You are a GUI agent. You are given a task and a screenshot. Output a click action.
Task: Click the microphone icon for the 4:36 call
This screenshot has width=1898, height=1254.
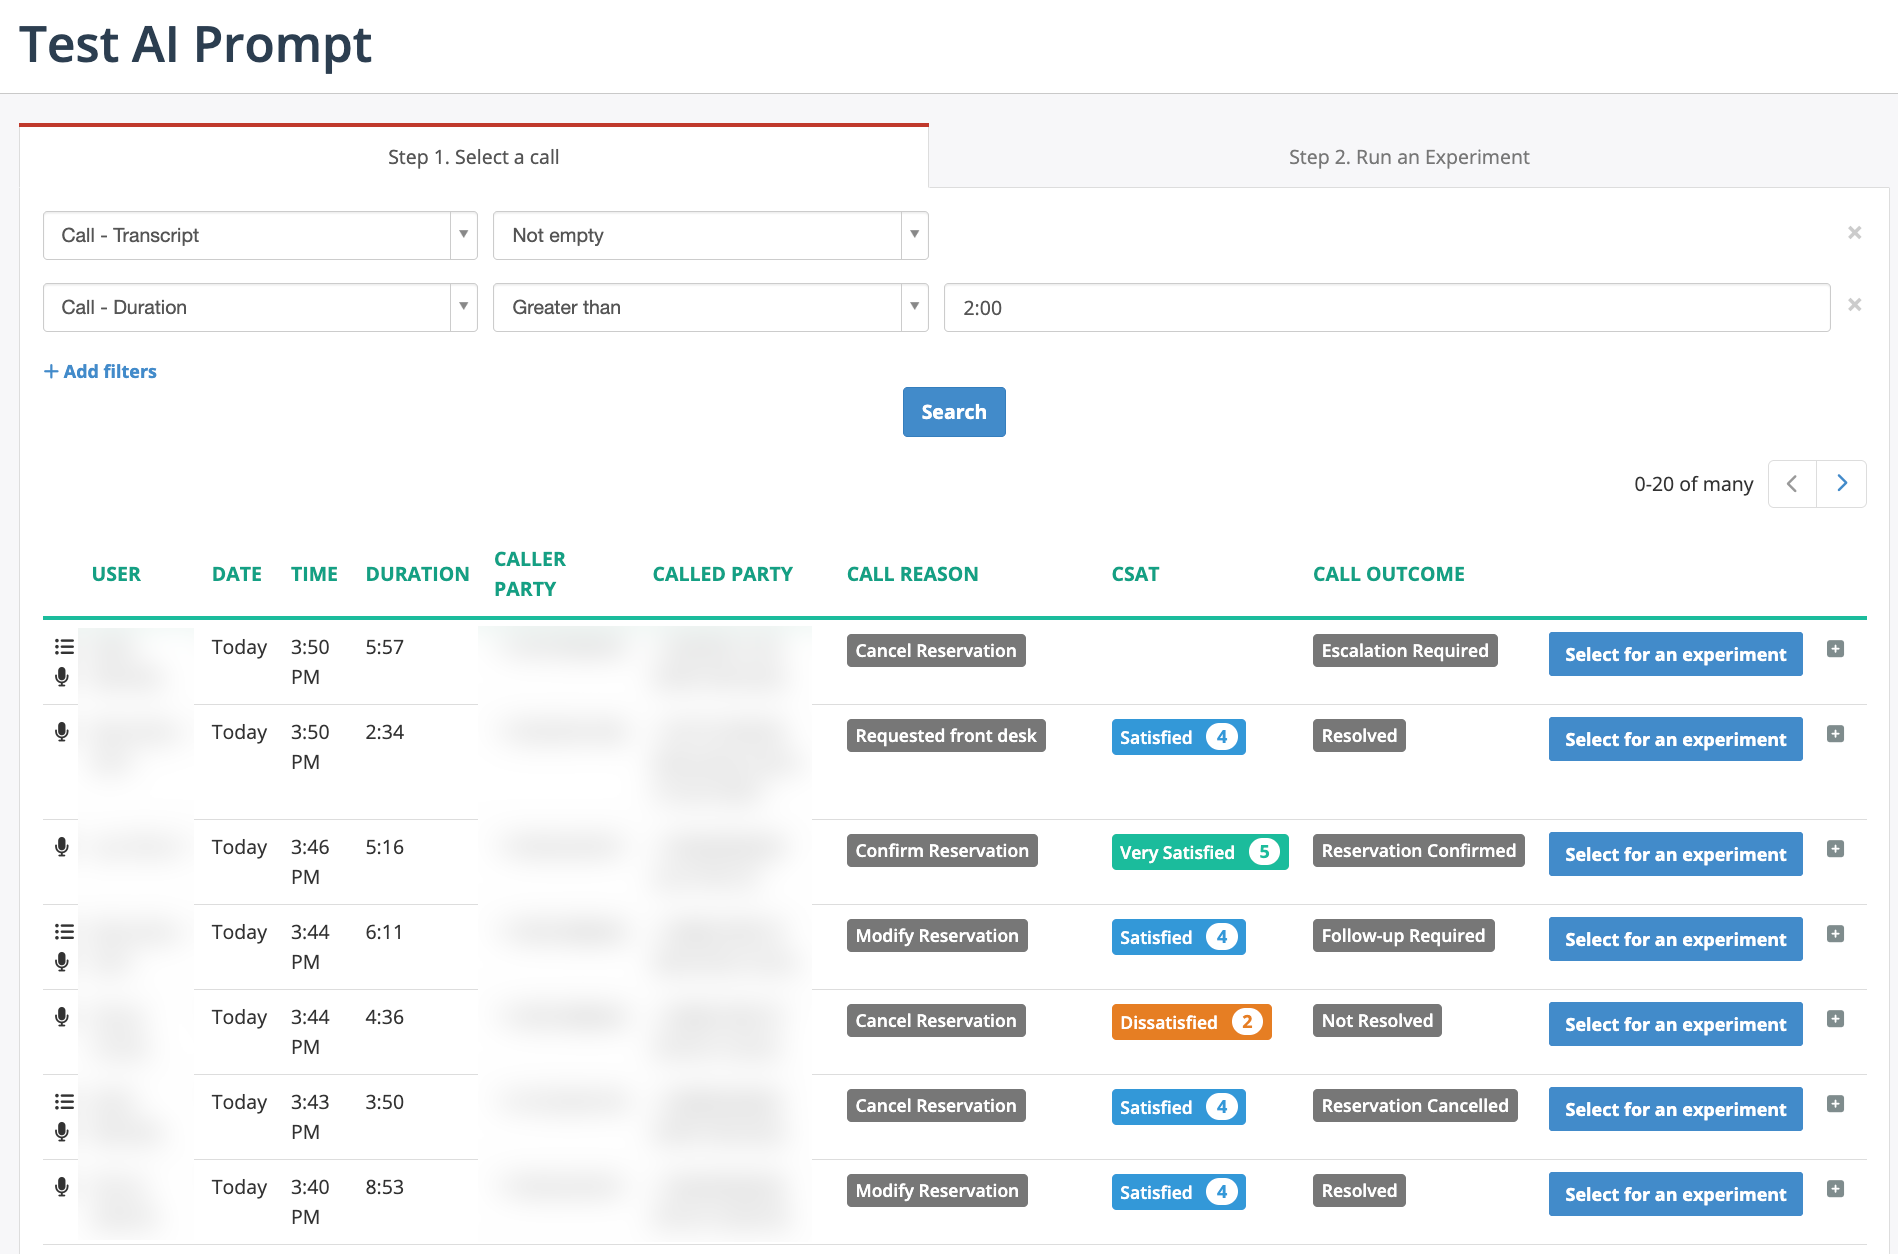[x=62, y=1017]
